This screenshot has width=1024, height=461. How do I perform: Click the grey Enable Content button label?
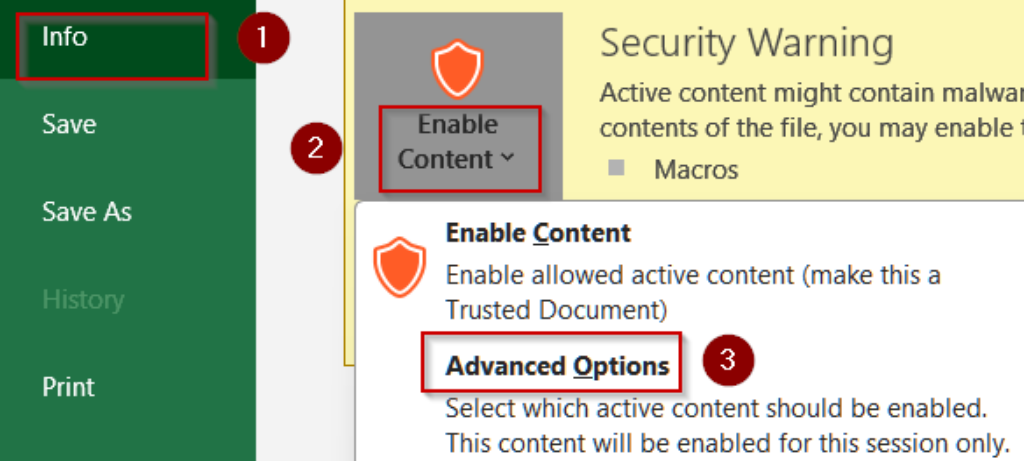pos(457,142)
